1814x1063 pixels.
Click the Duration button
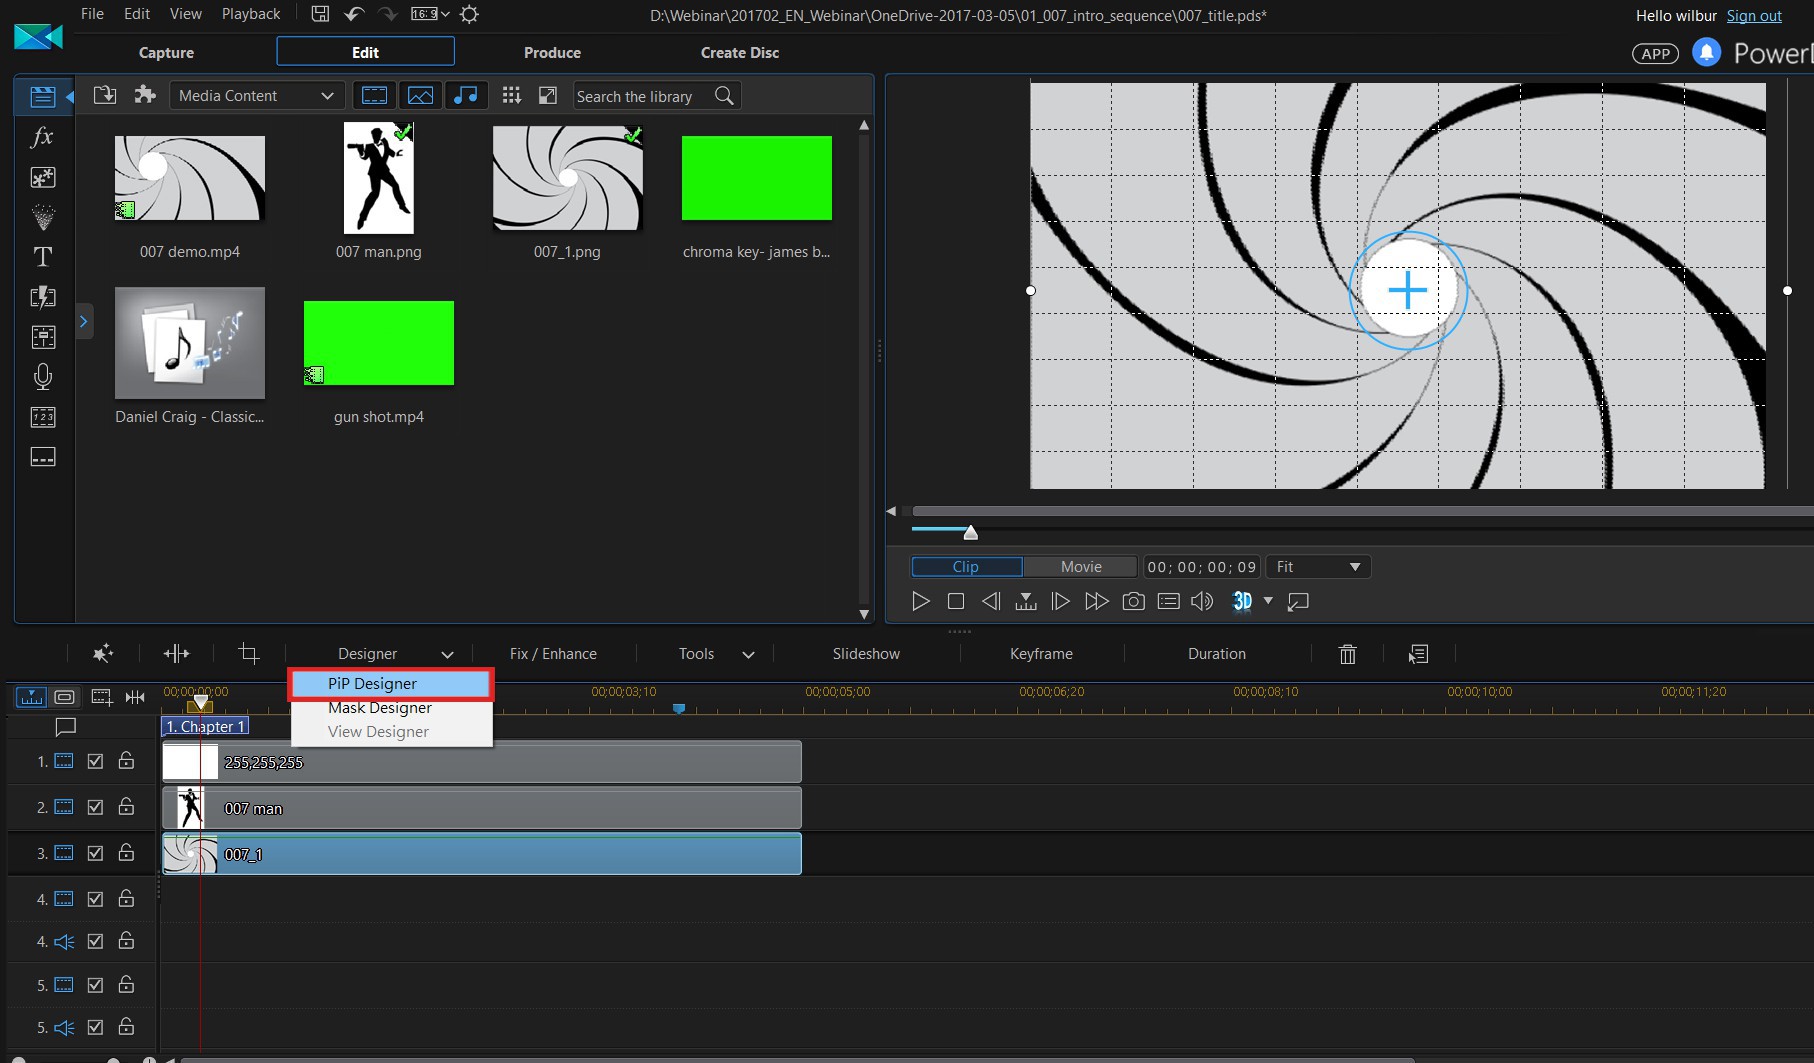tap(1217, 654)
